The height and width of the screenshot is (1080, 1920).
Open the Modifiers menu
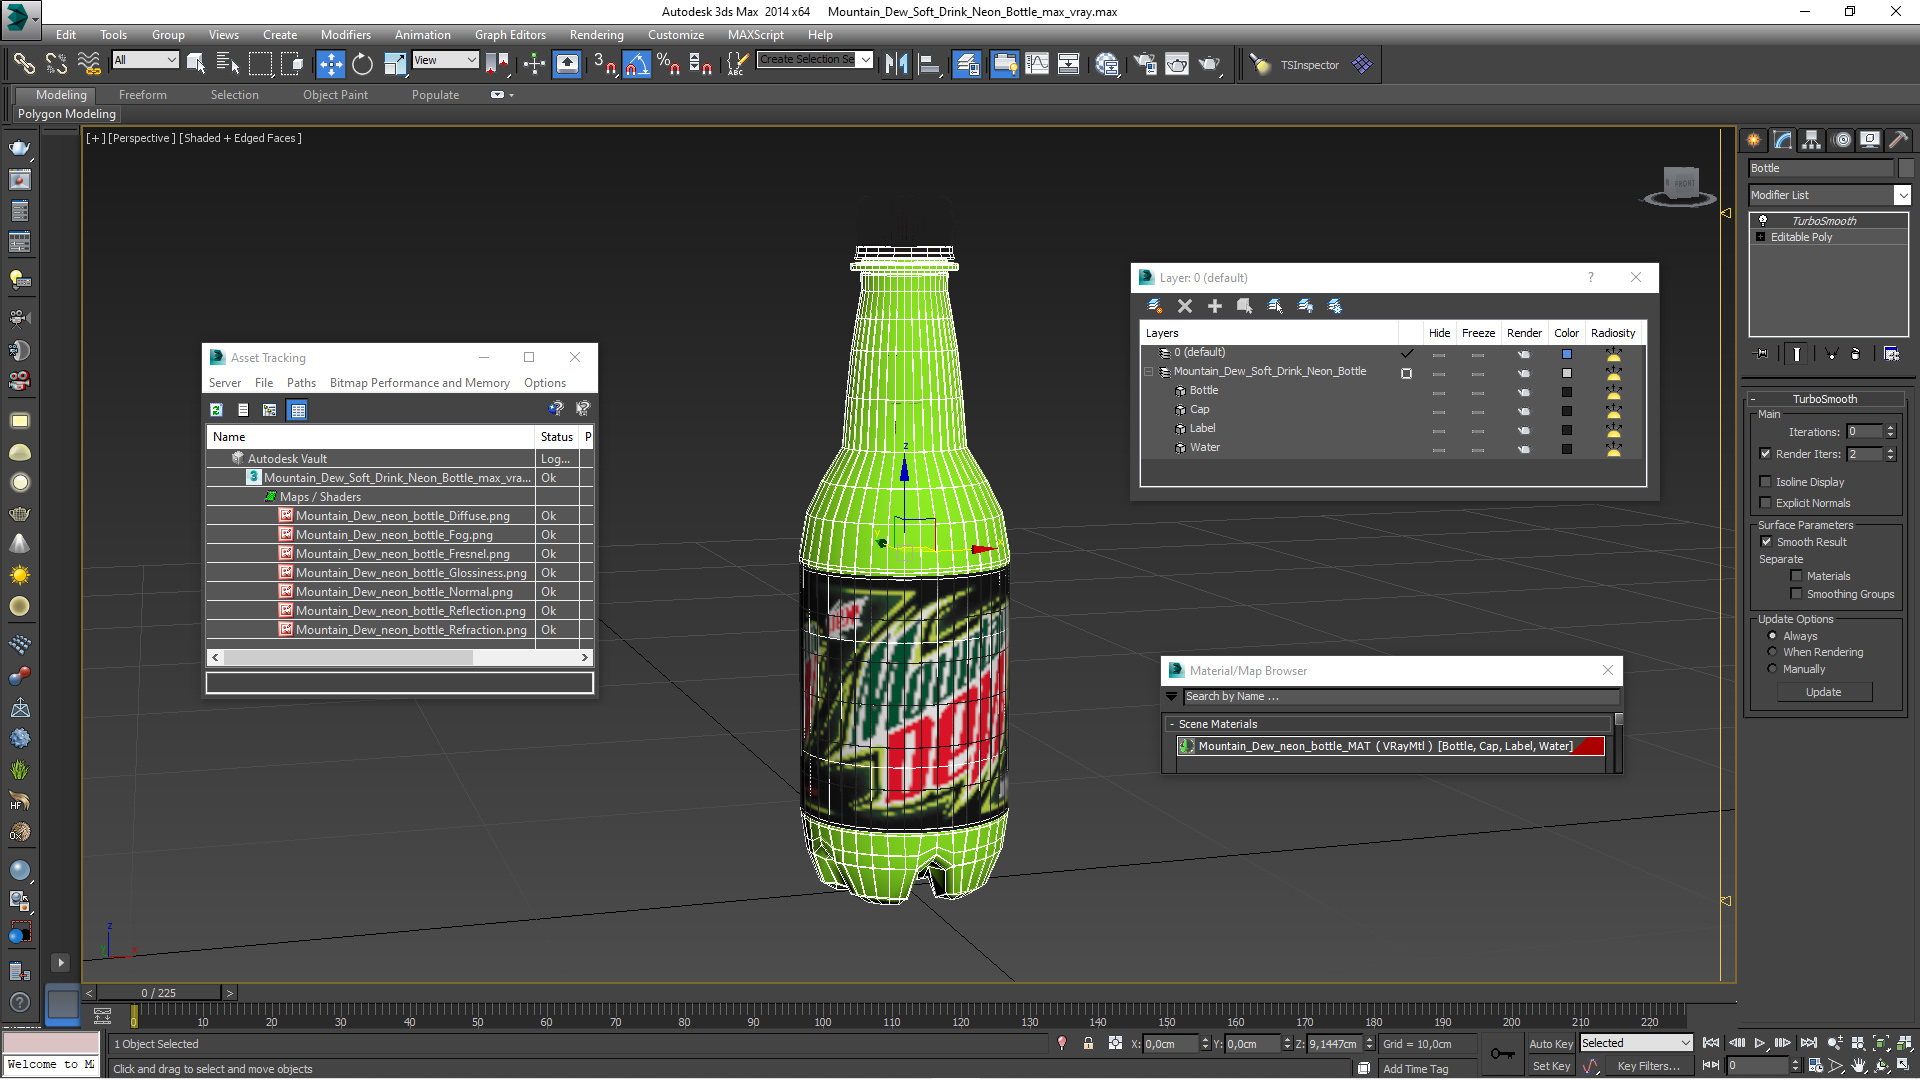[345, 35]
